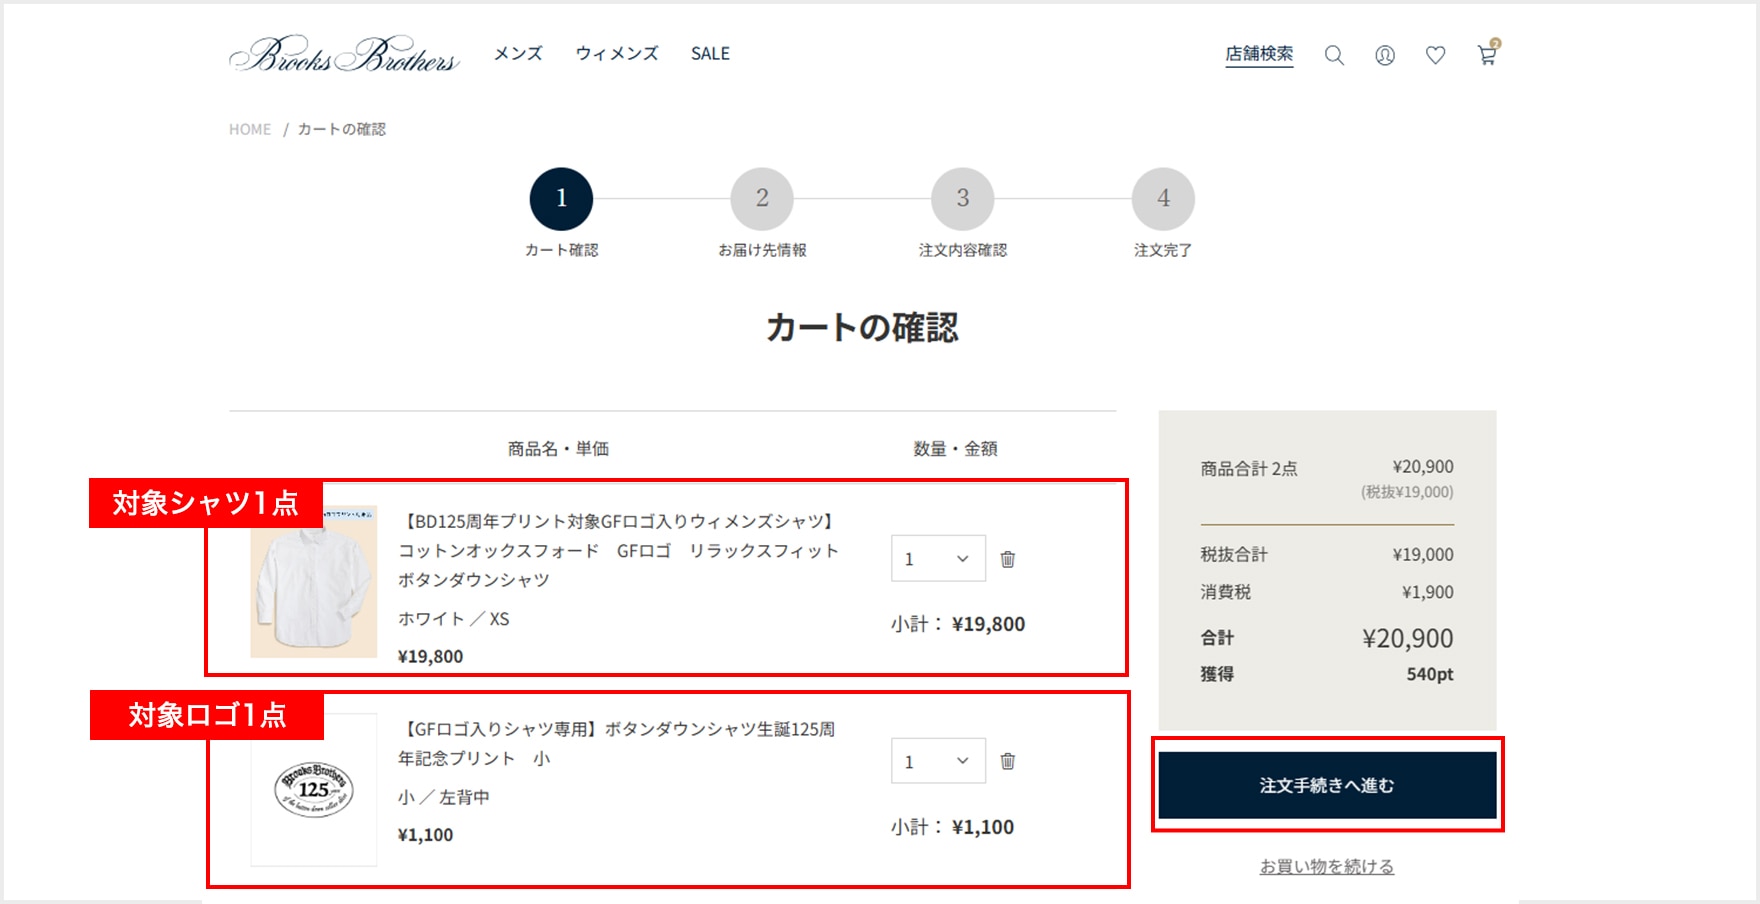Select step 4 注文完了 circle
Screen dimensions: 1760x904
[x=1163, y=199]
